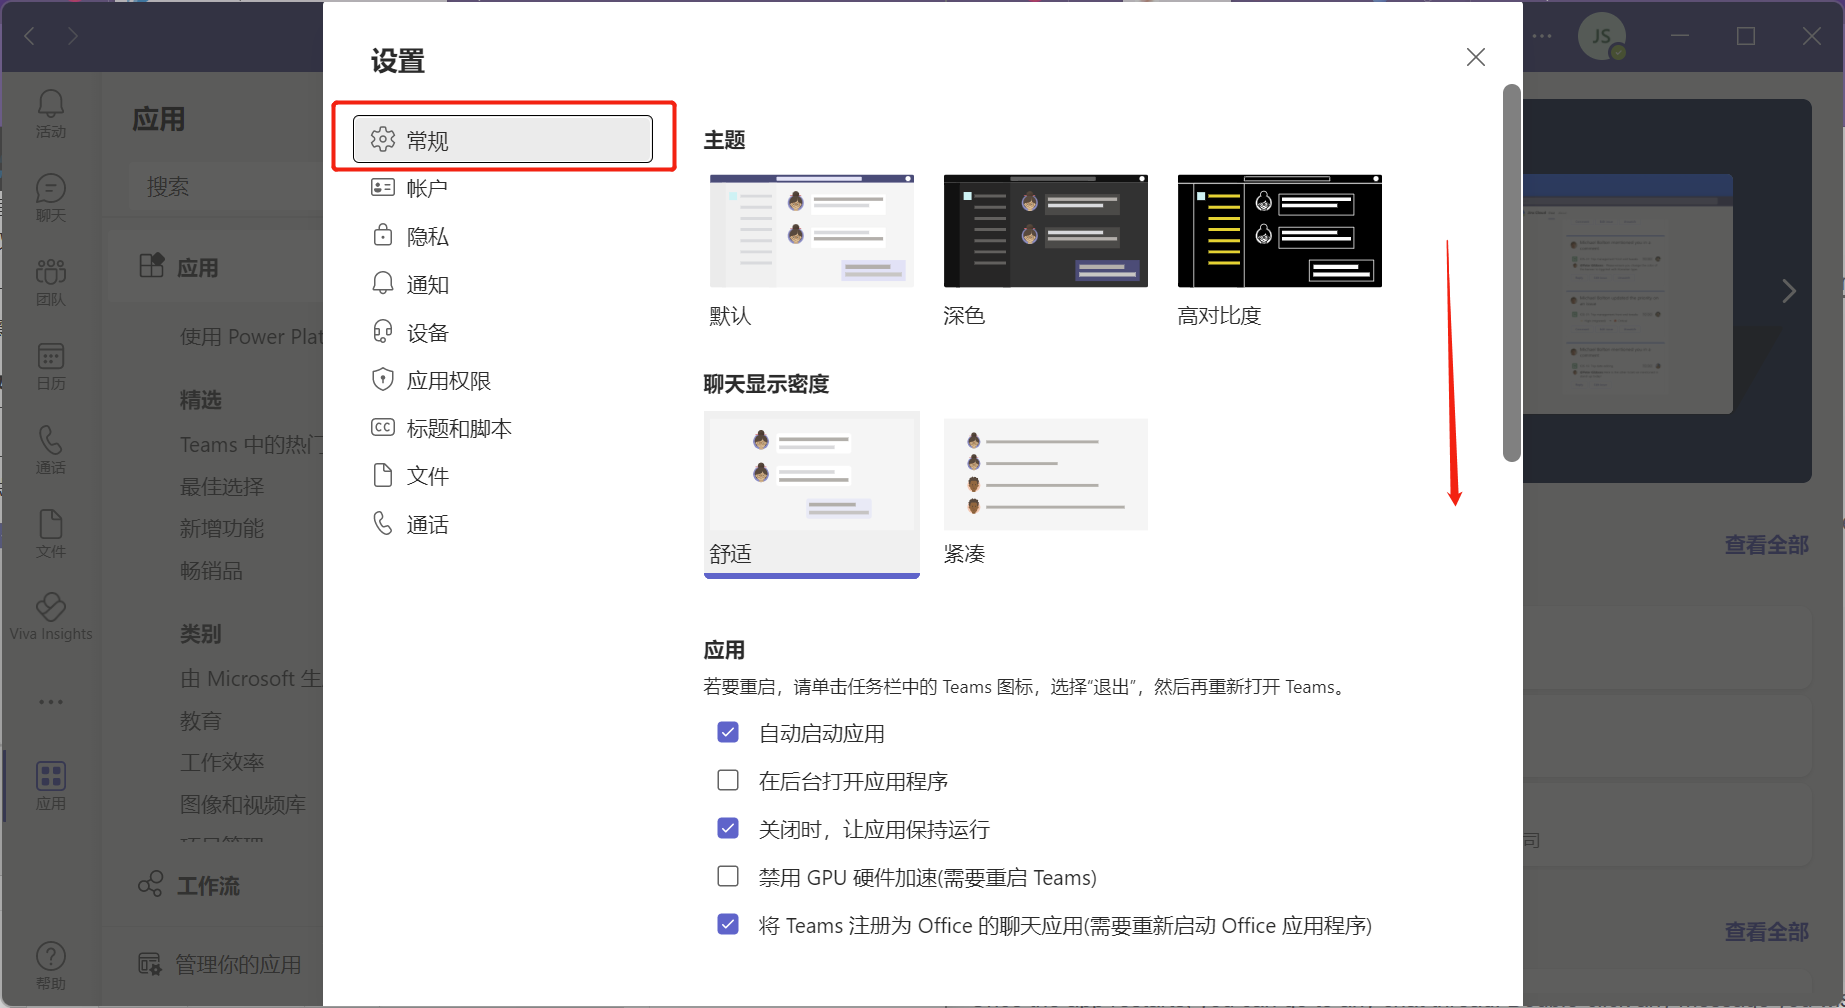The width and height of the screenshot is (1845, 1008).
Task: Open the title bar more options (···) menu
Action: 1541,36
